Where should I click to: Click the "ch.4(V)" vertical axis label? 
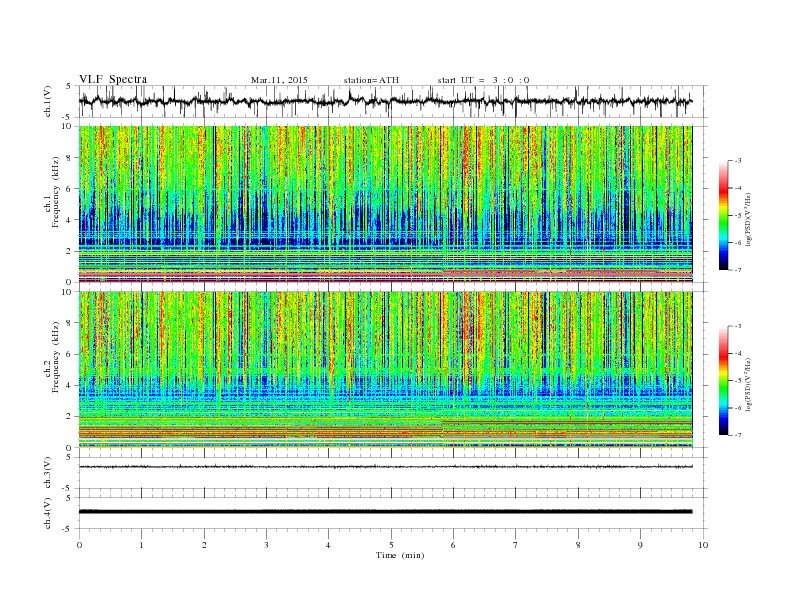[x=48, y=513]
